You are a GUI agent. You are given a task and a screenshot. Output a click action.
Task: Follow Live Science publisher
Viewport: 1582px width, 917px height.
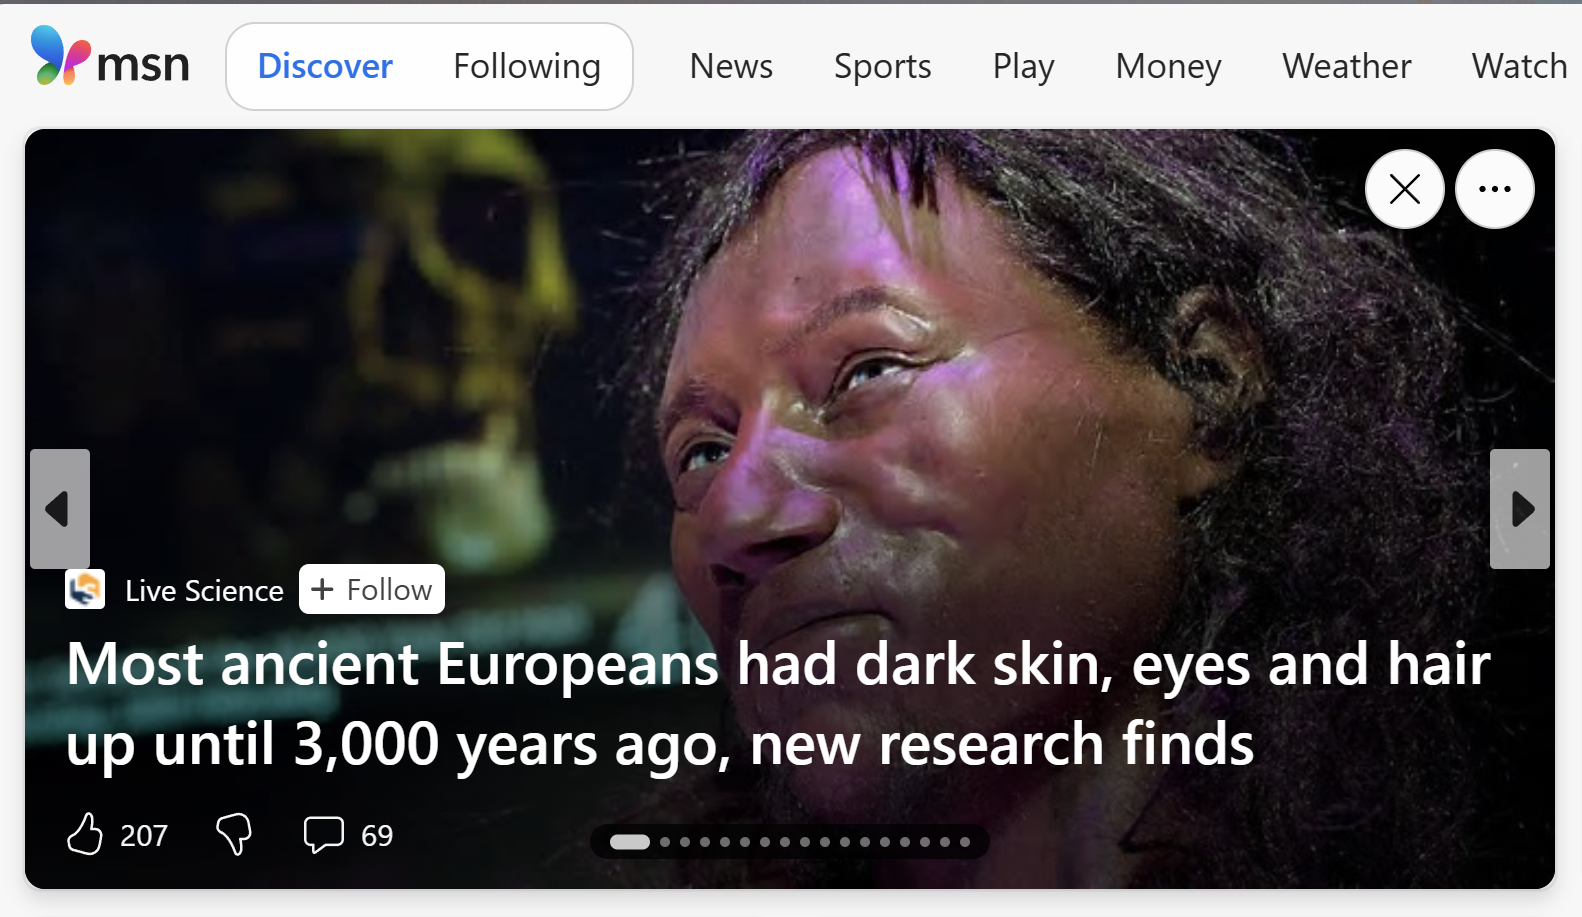(x=372, y=590)
